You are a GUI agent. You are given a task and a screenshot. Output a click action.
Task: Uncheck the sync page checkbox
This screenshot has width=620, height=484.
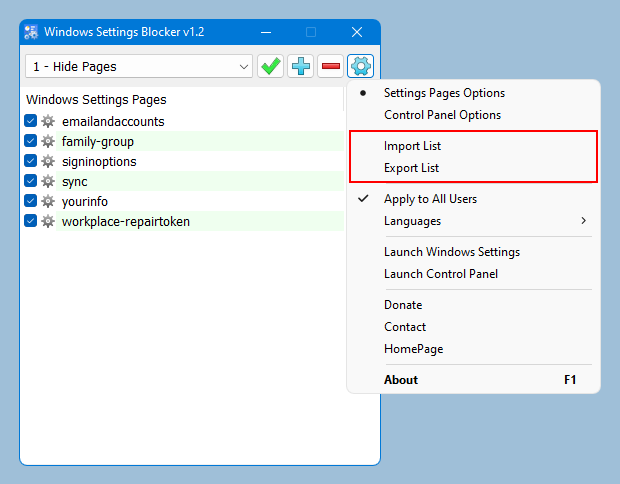pyautogui.click(x=31, y=181)
